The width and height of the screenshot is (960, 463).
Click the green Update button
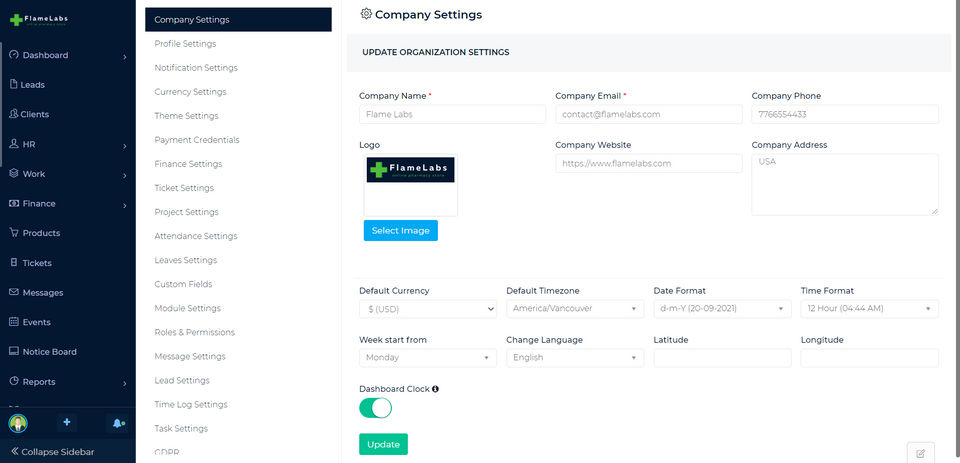pyautogui.click(x=383, y=444)
